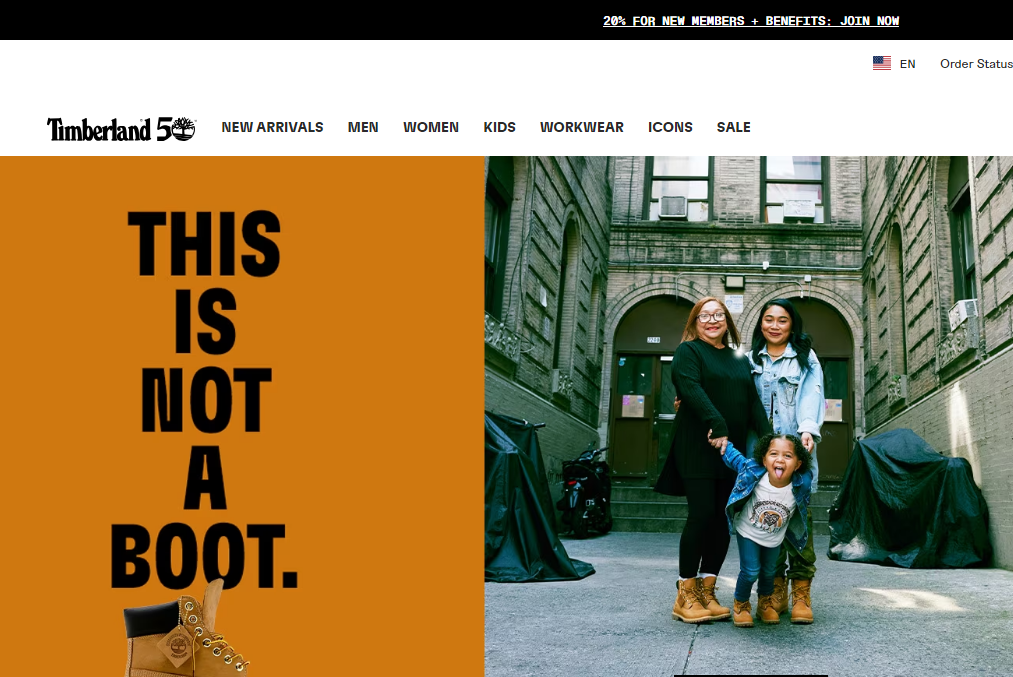The width and height of the screenshot is (1013, 677).
Task: Open the Men menu
Action: click(363, 127)
